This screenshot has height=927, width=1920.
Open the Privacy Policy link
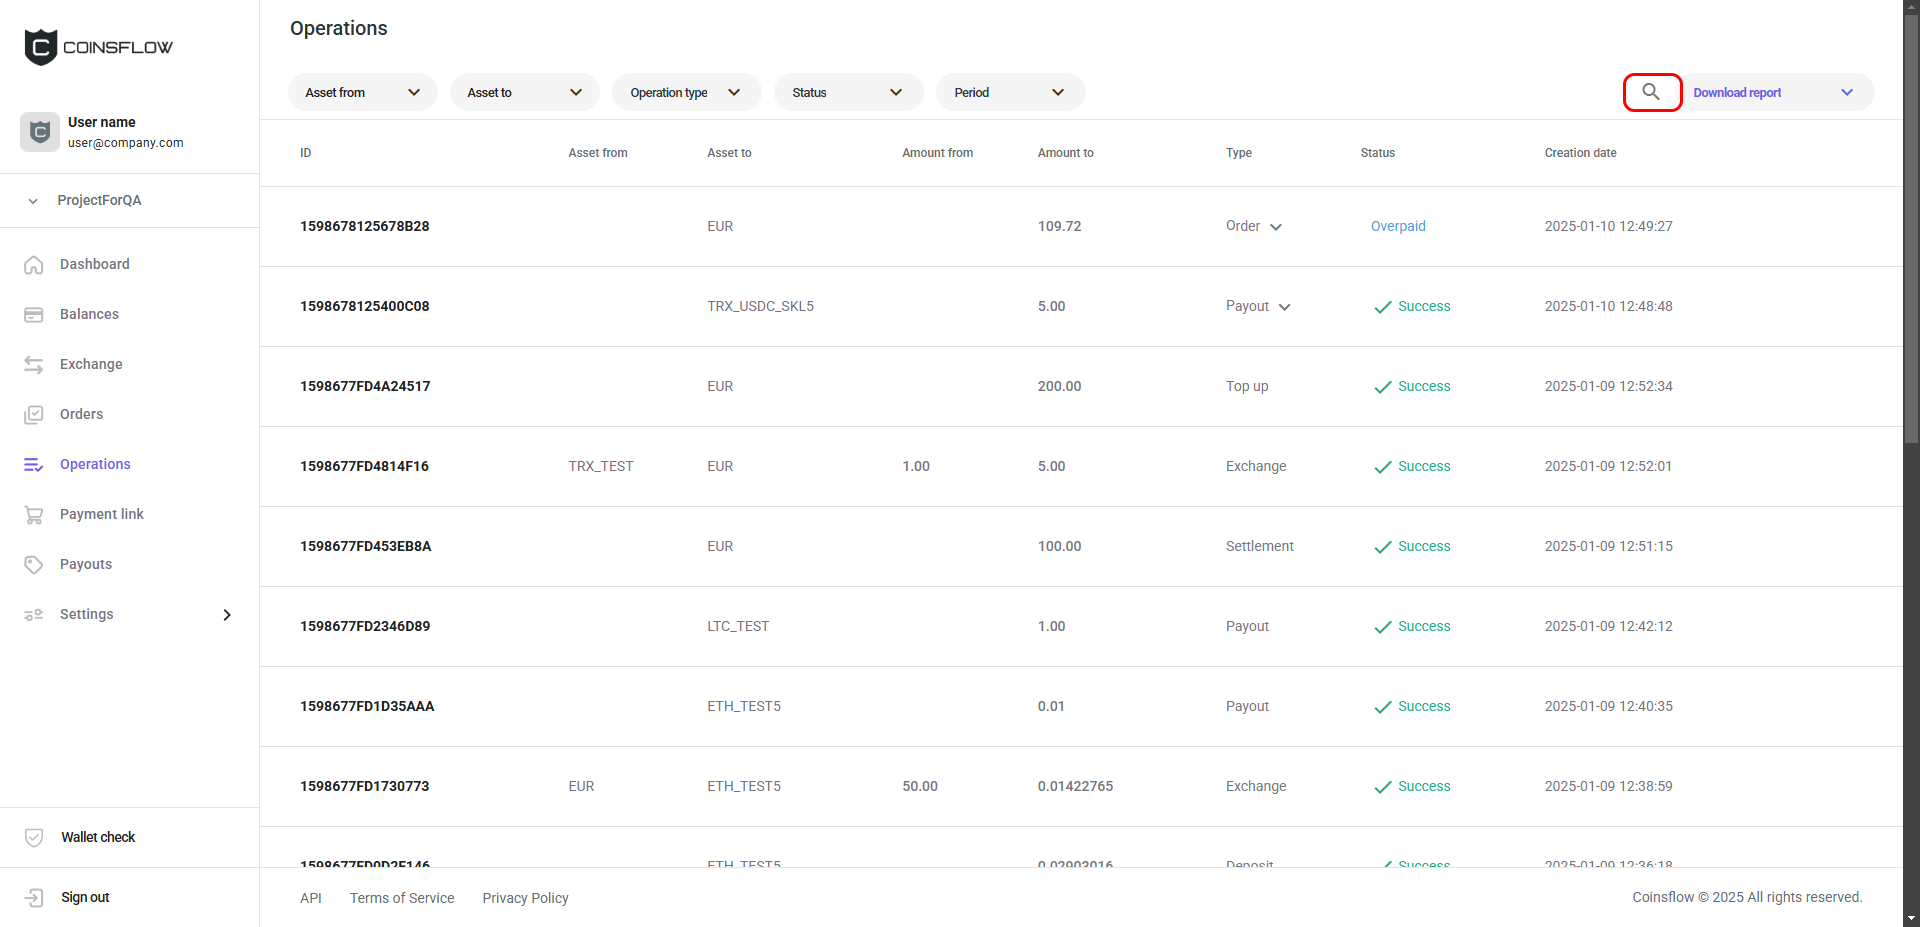(x=525, y=898)
